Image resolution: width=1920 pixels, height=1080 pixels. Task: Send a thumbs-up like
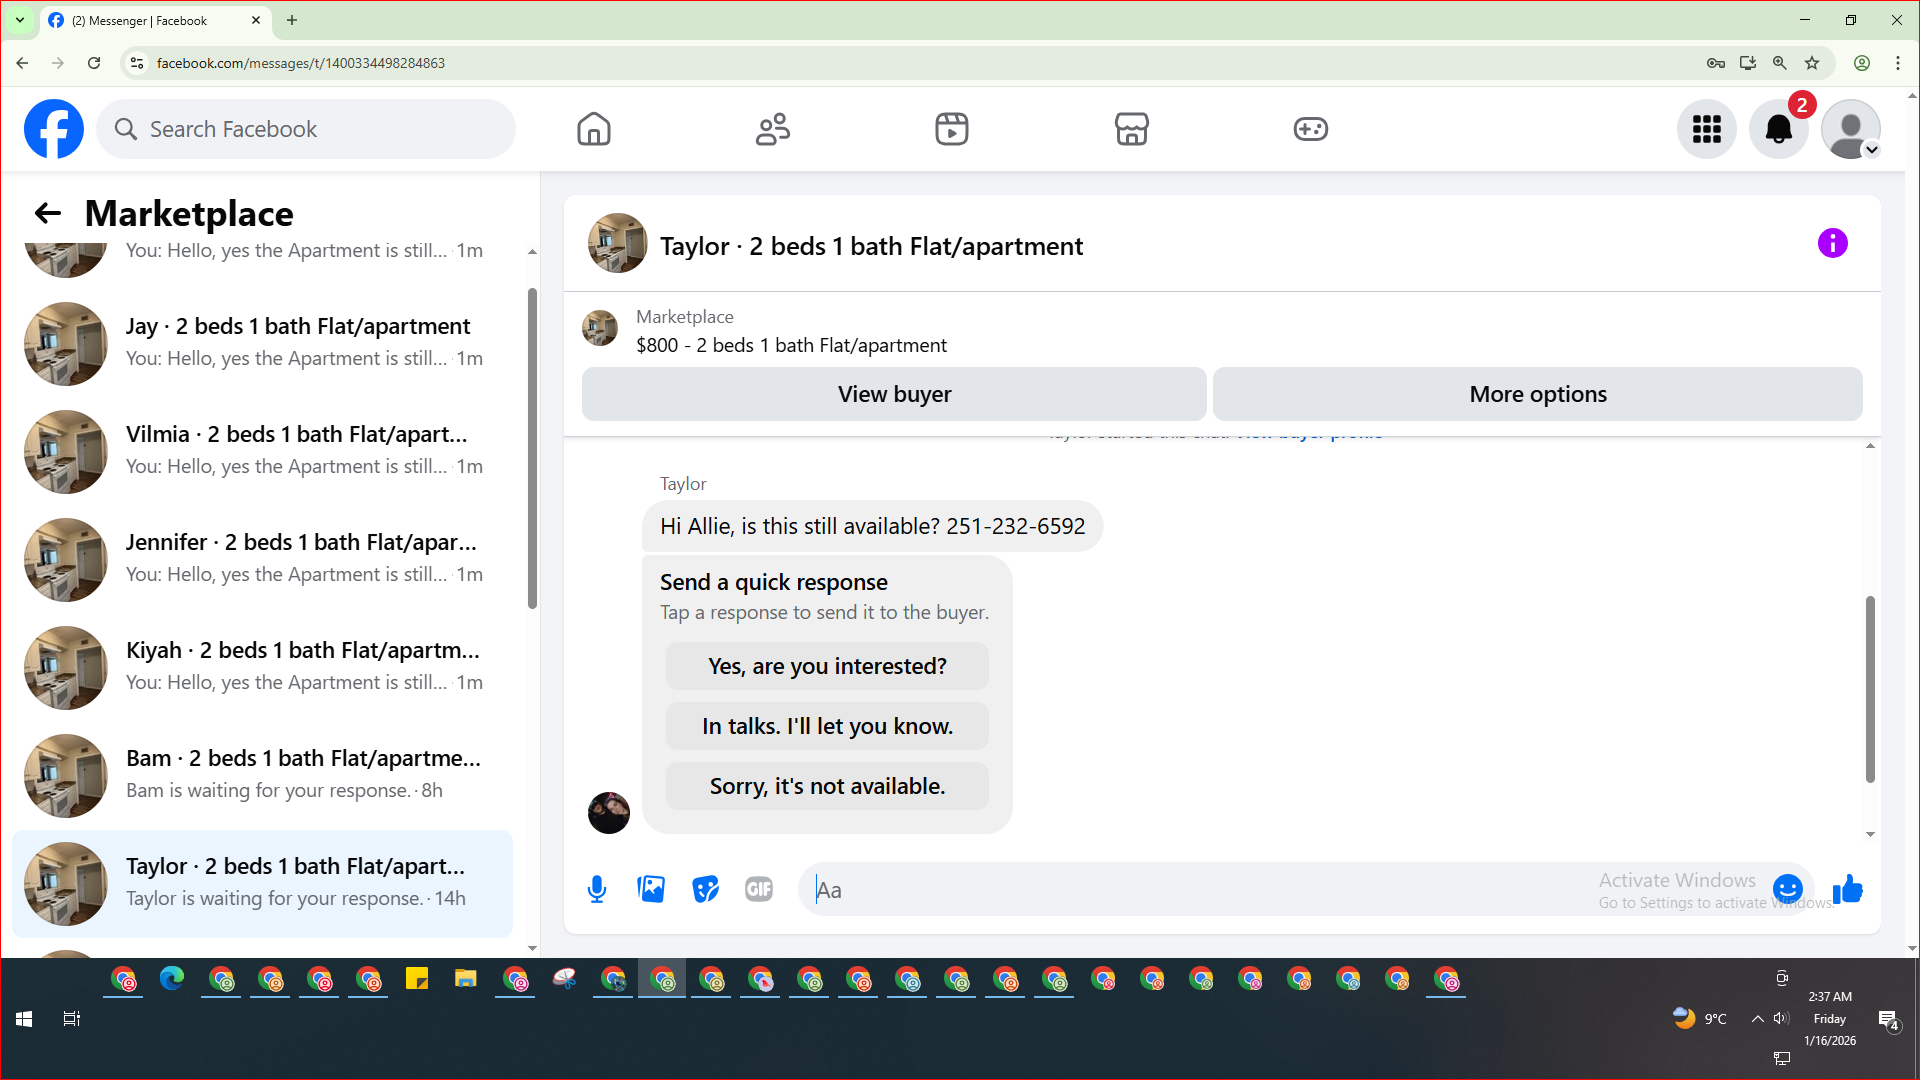(1847, 889)
